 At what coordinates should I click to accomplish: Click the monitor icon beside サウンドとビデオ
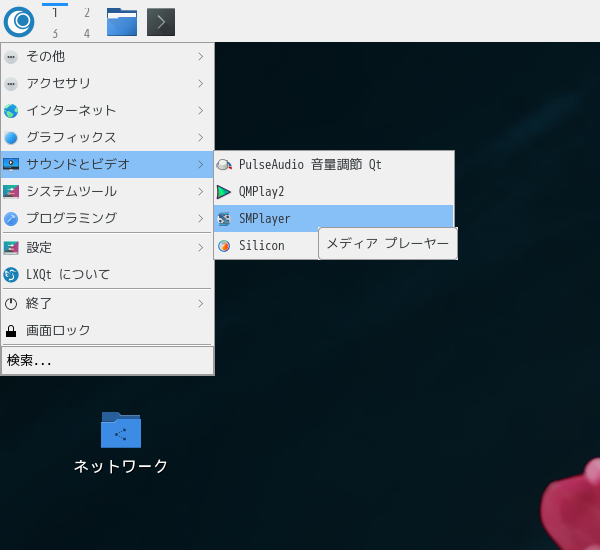tap(11, 165)
